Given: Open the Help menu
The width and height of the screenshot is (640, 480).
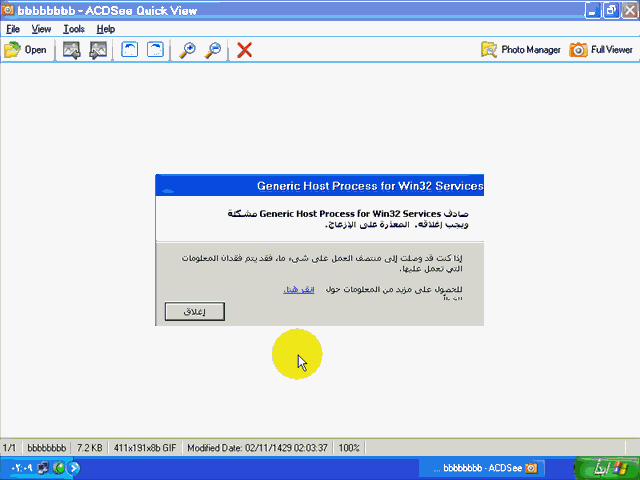Looking at the screenshot, I should [x=106, y=29].
